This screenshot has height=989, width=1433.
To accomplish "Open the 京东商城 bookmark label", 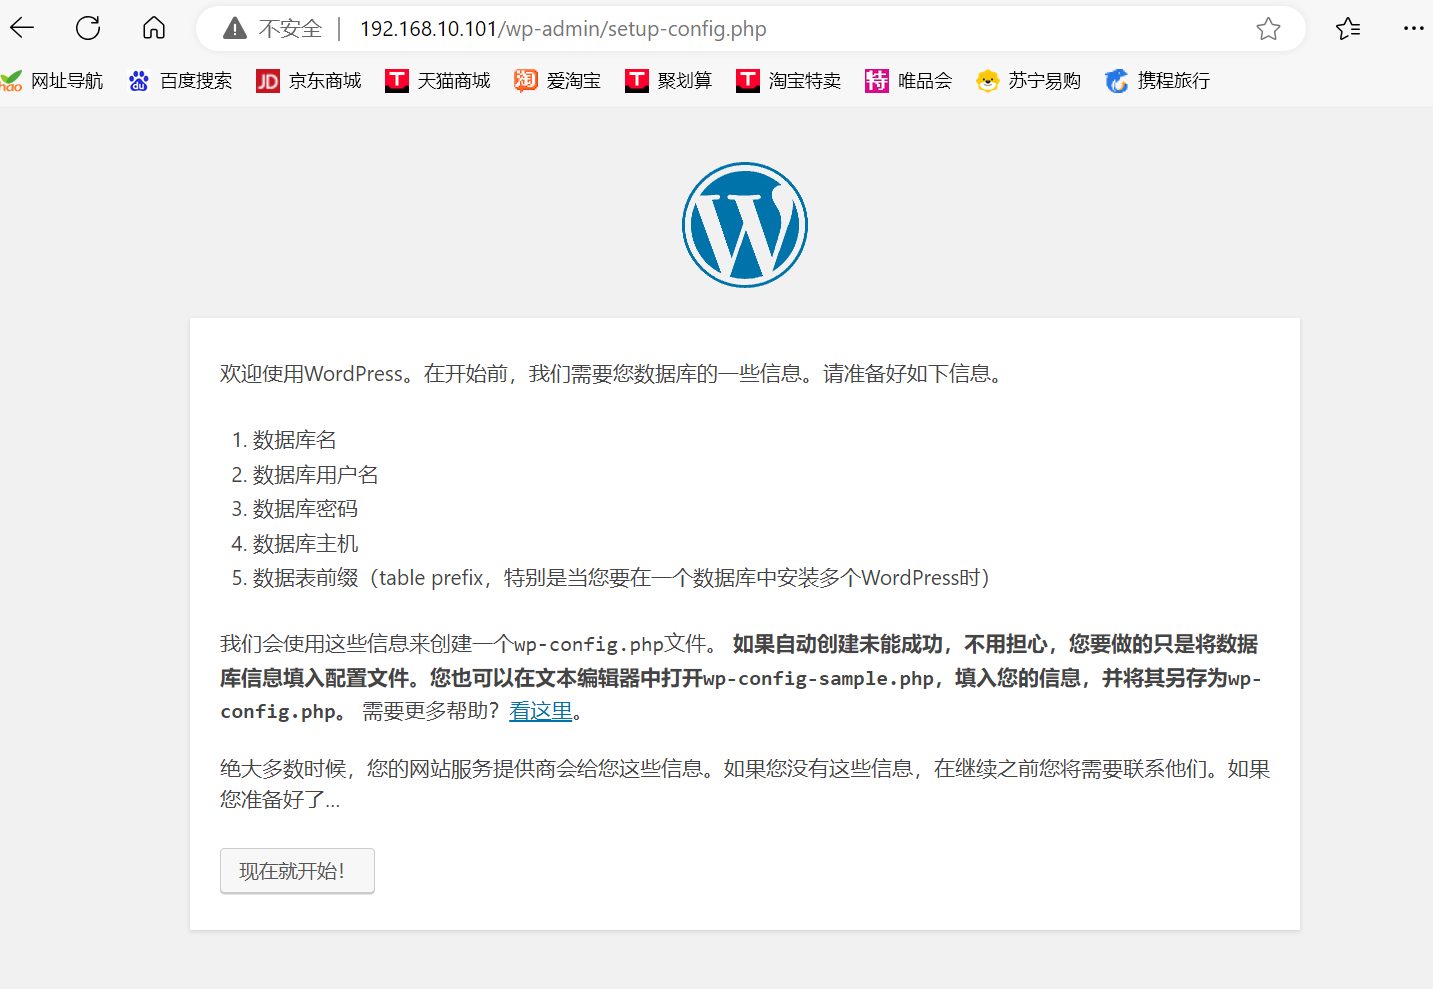I will click(x=325, y=81).
